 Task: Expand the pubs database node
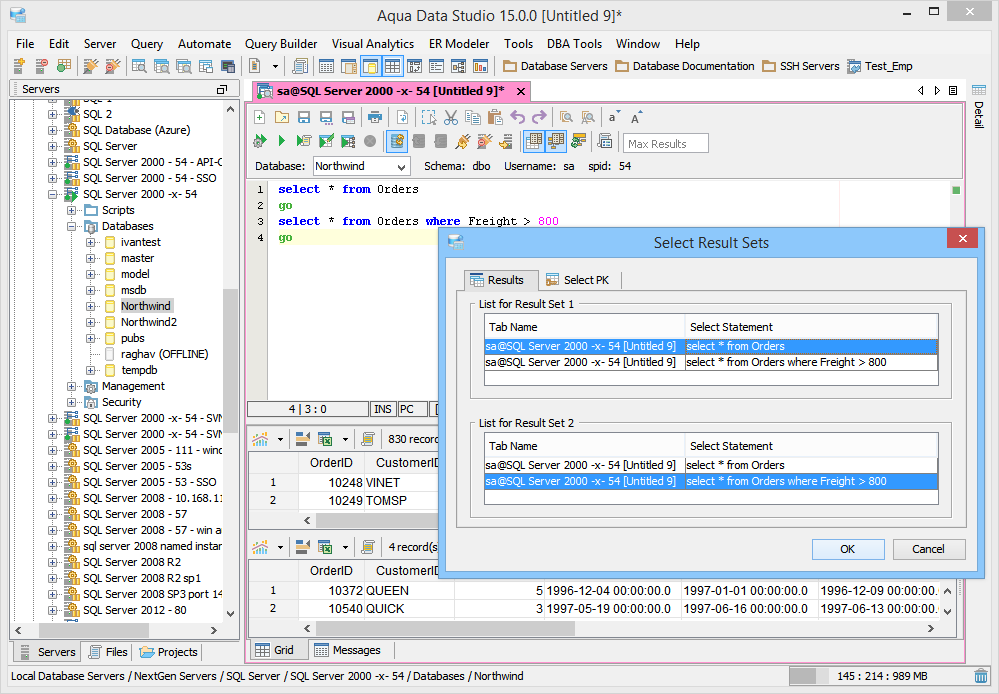(91, 338)
